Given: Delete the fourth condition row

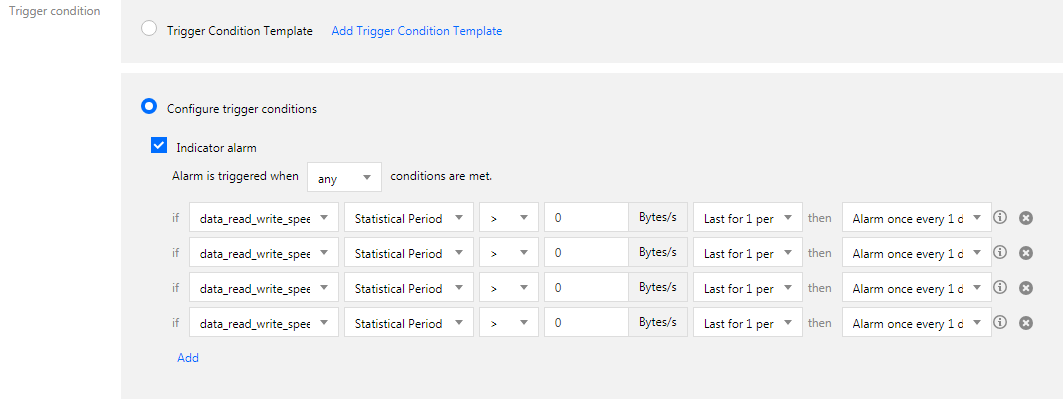Looking at the screenshot, I should [x=1026, y=323].
